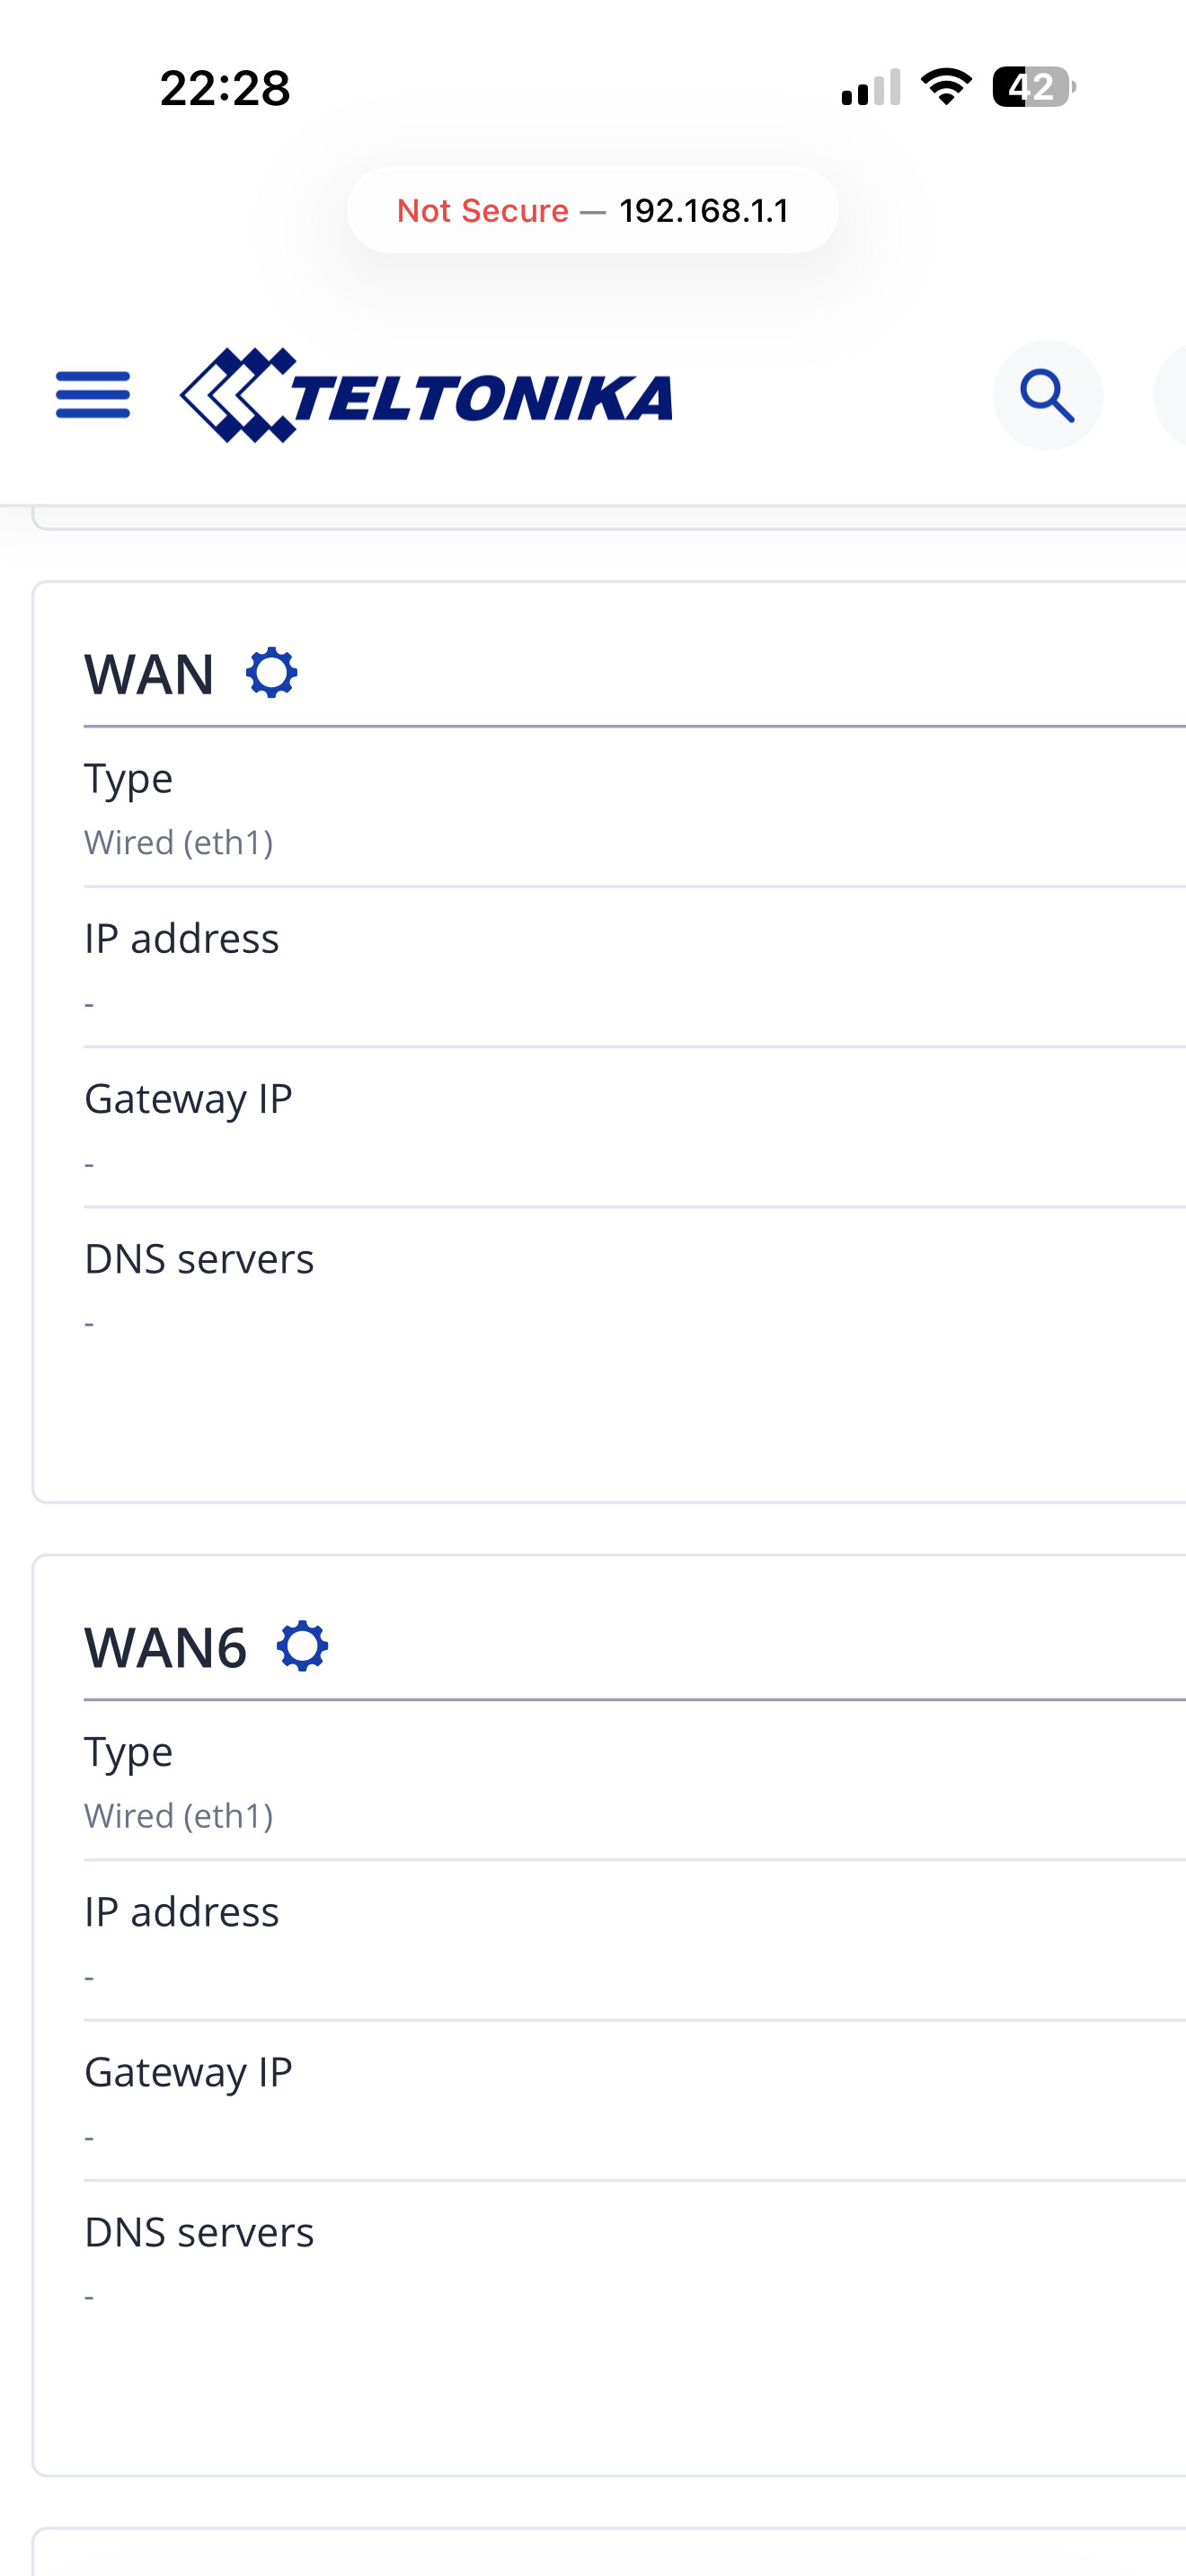
Task: Tap WAN Type Wired (eth1) value
Action: click(179, 843)
